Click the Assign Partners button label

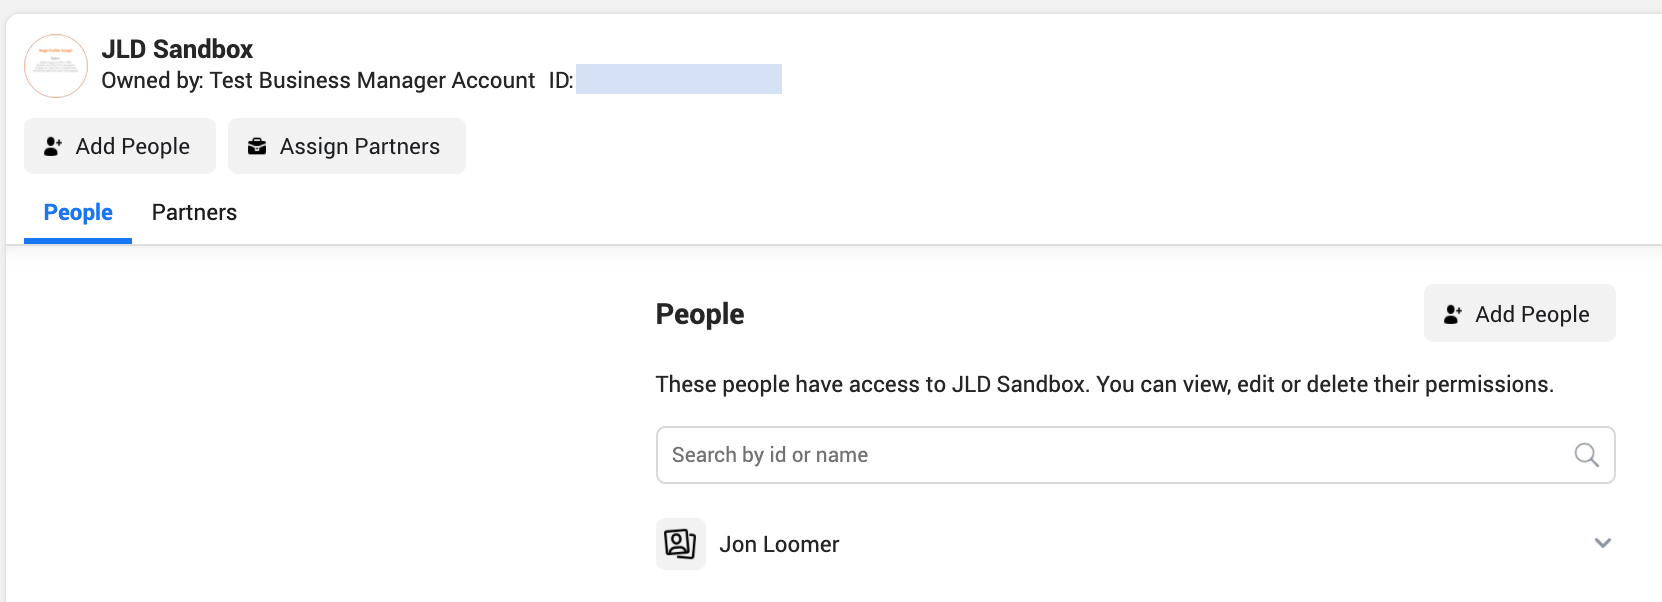[360, 146]
